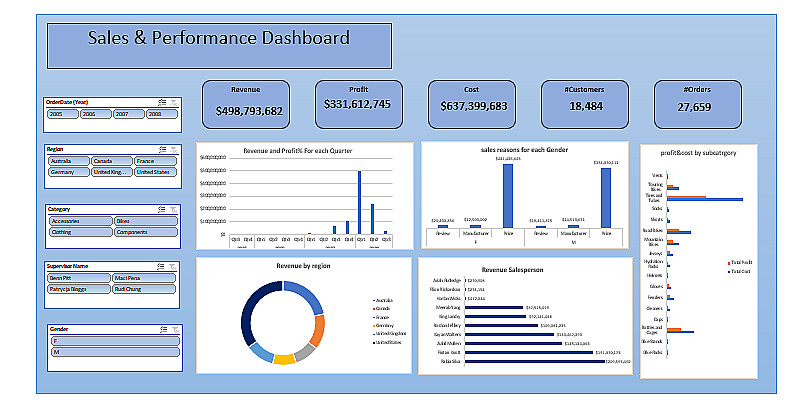The width and height of the screenshot is (799, 405).
Task: Toggle multi-select on the Gender slicer
Action: [x=163, y=330]
